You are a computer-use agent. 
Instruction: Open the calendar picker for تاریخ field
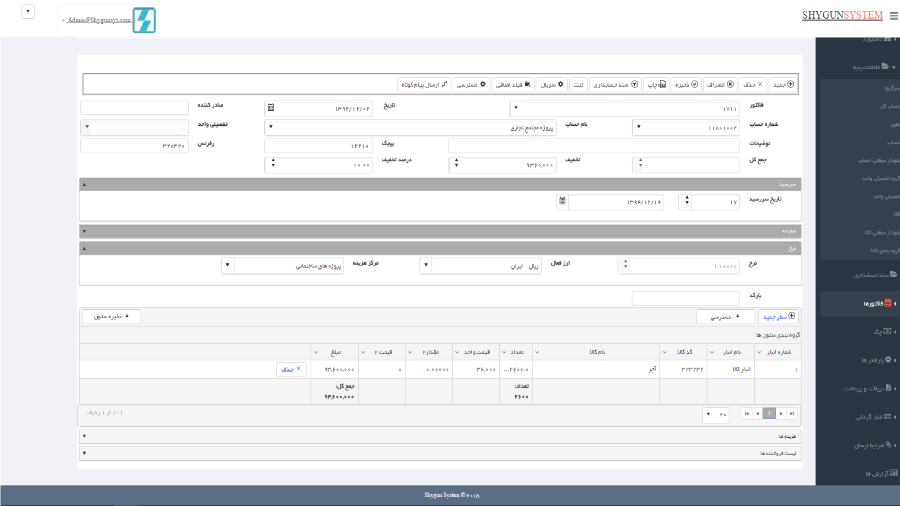pyautogui.click(x=271, y=108)
